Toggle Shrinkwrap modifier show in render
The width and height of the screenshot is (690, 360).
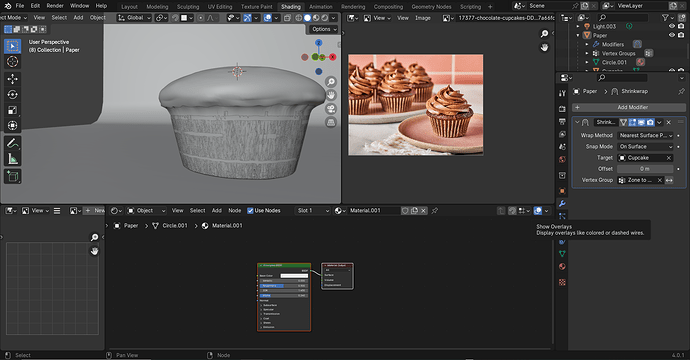click(x=650, y=122)
